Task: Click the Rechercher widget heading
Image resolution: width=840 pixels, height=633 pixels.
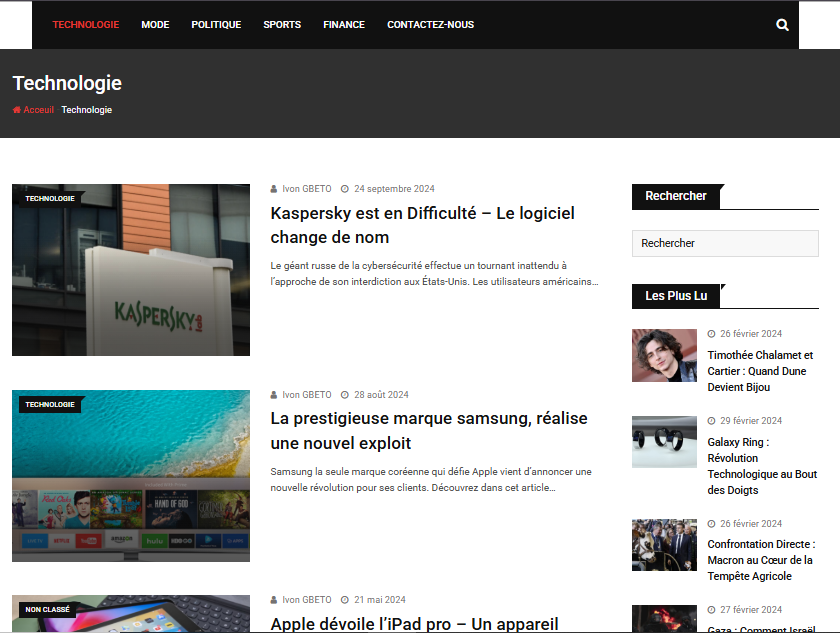Action: point(676,197)
